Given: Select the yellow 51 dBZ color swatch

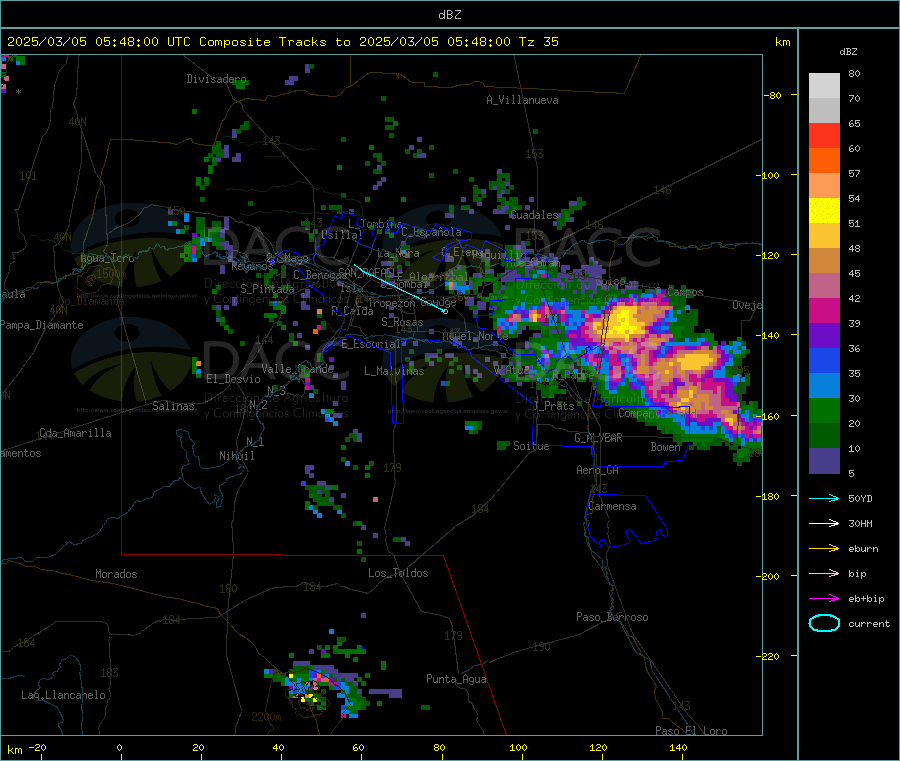Looking at the screenshot, I should (824, 211).
